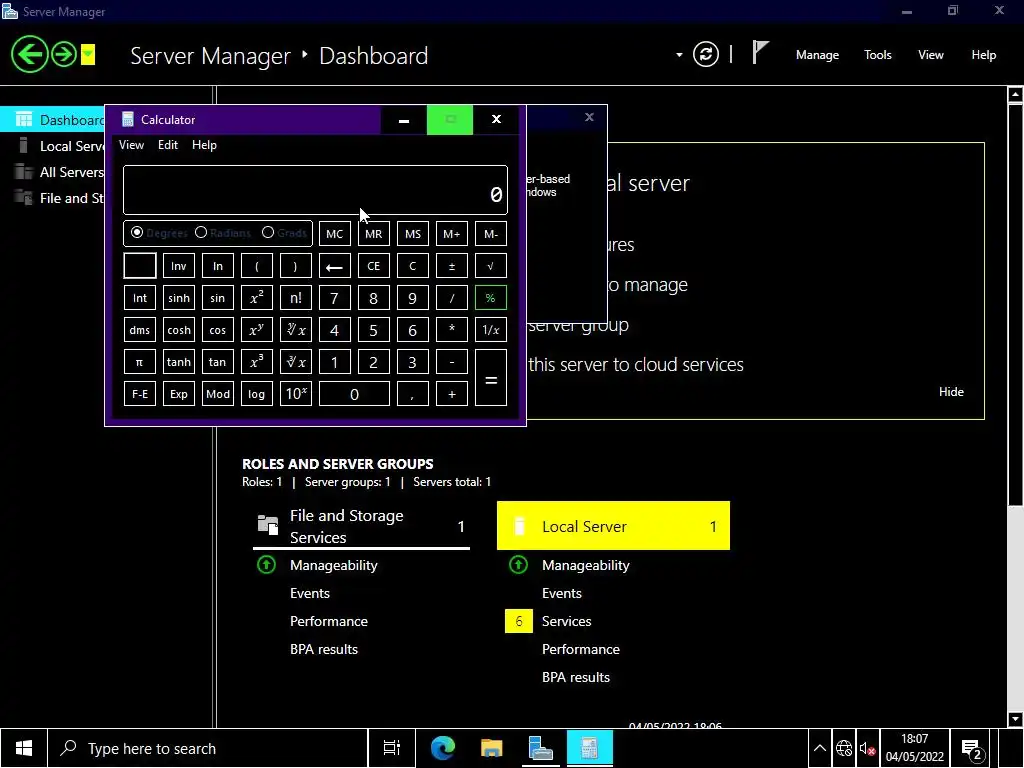This screenshot has height=768, width=1024.
Task: Go back with the Server Manager back arrow
Action: point(29,54)
